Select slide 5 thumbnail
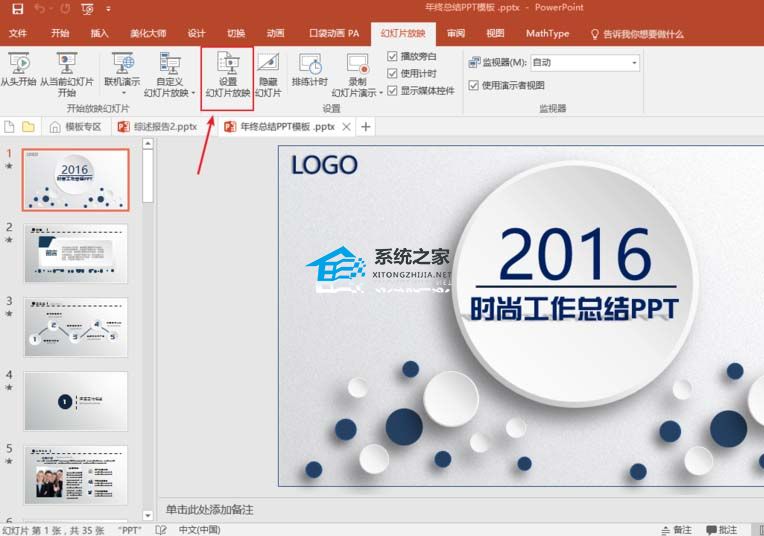This screenshot has height=536, width=764. pos(76,475)
